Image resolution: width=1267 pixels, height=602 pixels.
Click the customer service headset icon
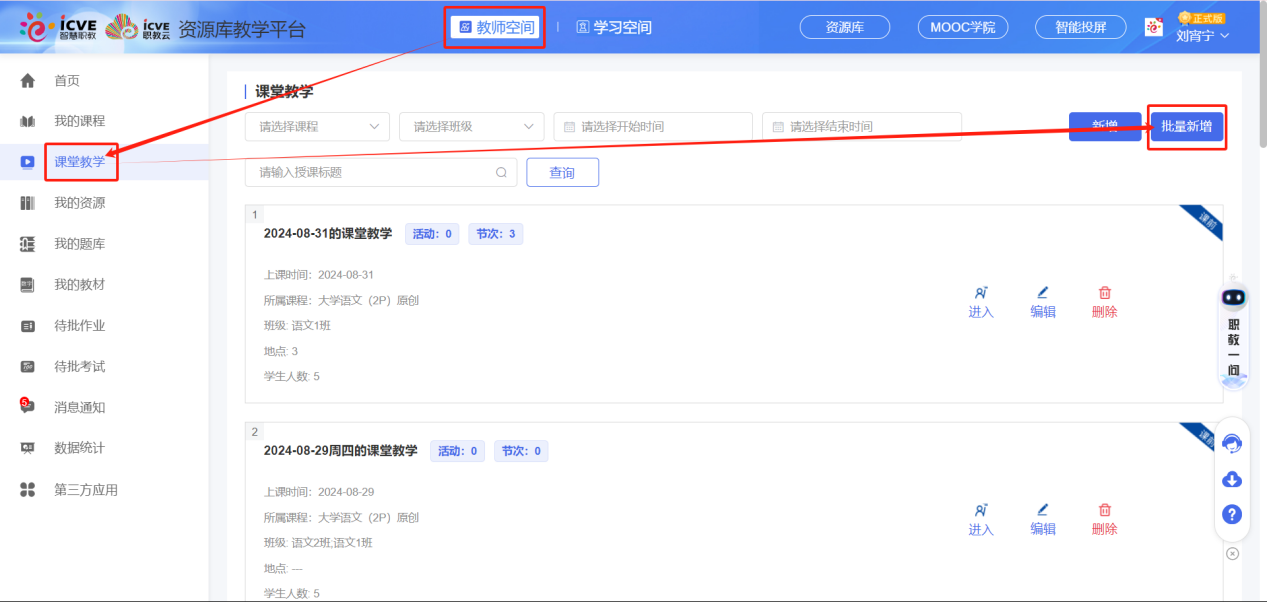pyautogui.click(x=1231, y=443)
